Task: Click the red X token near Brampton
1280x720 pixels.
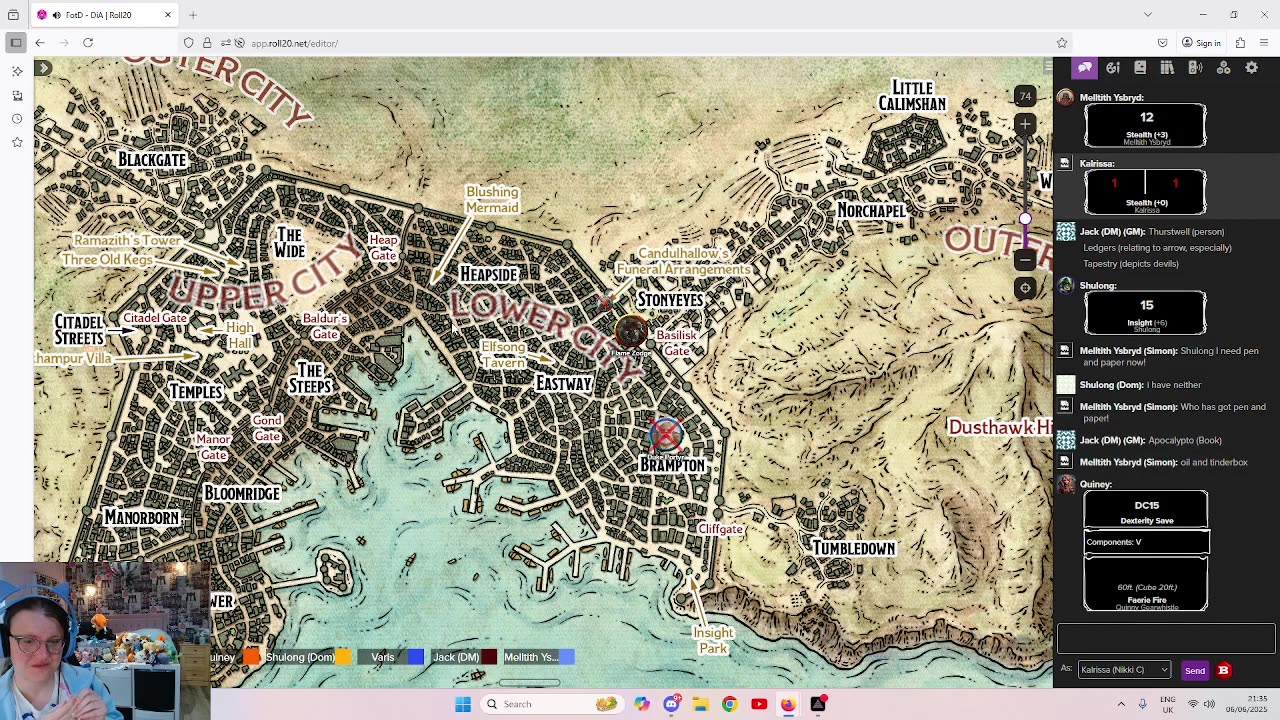Action: click(x=667, y=435)
